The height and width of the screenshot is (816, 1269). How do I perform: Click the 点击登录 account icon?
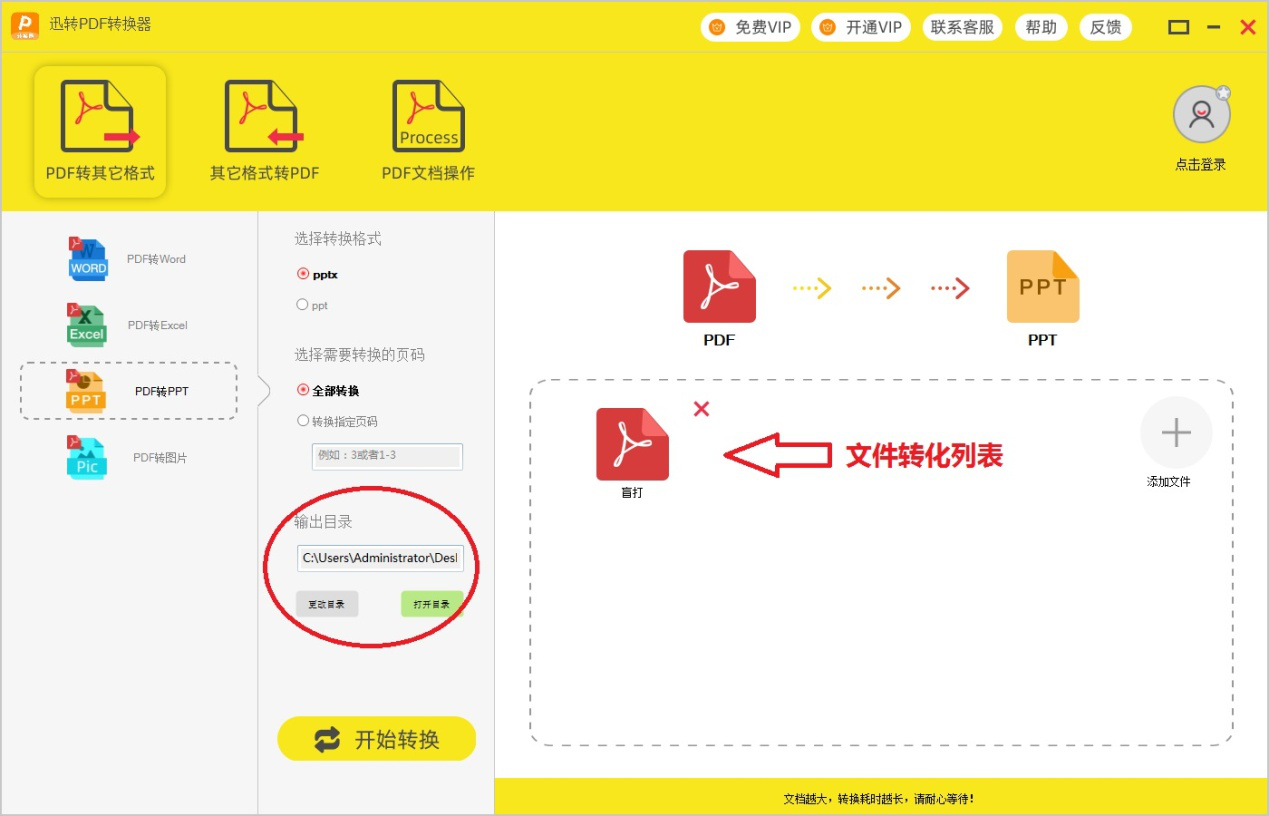point(1201,113)
